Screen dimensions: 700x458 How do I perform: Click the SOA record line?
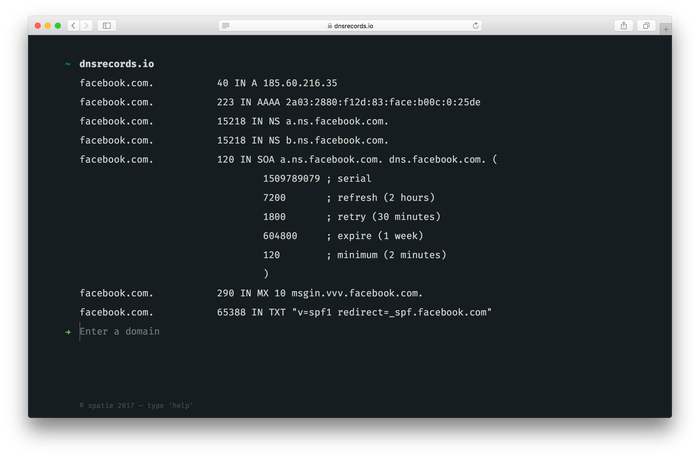(357, 160)
